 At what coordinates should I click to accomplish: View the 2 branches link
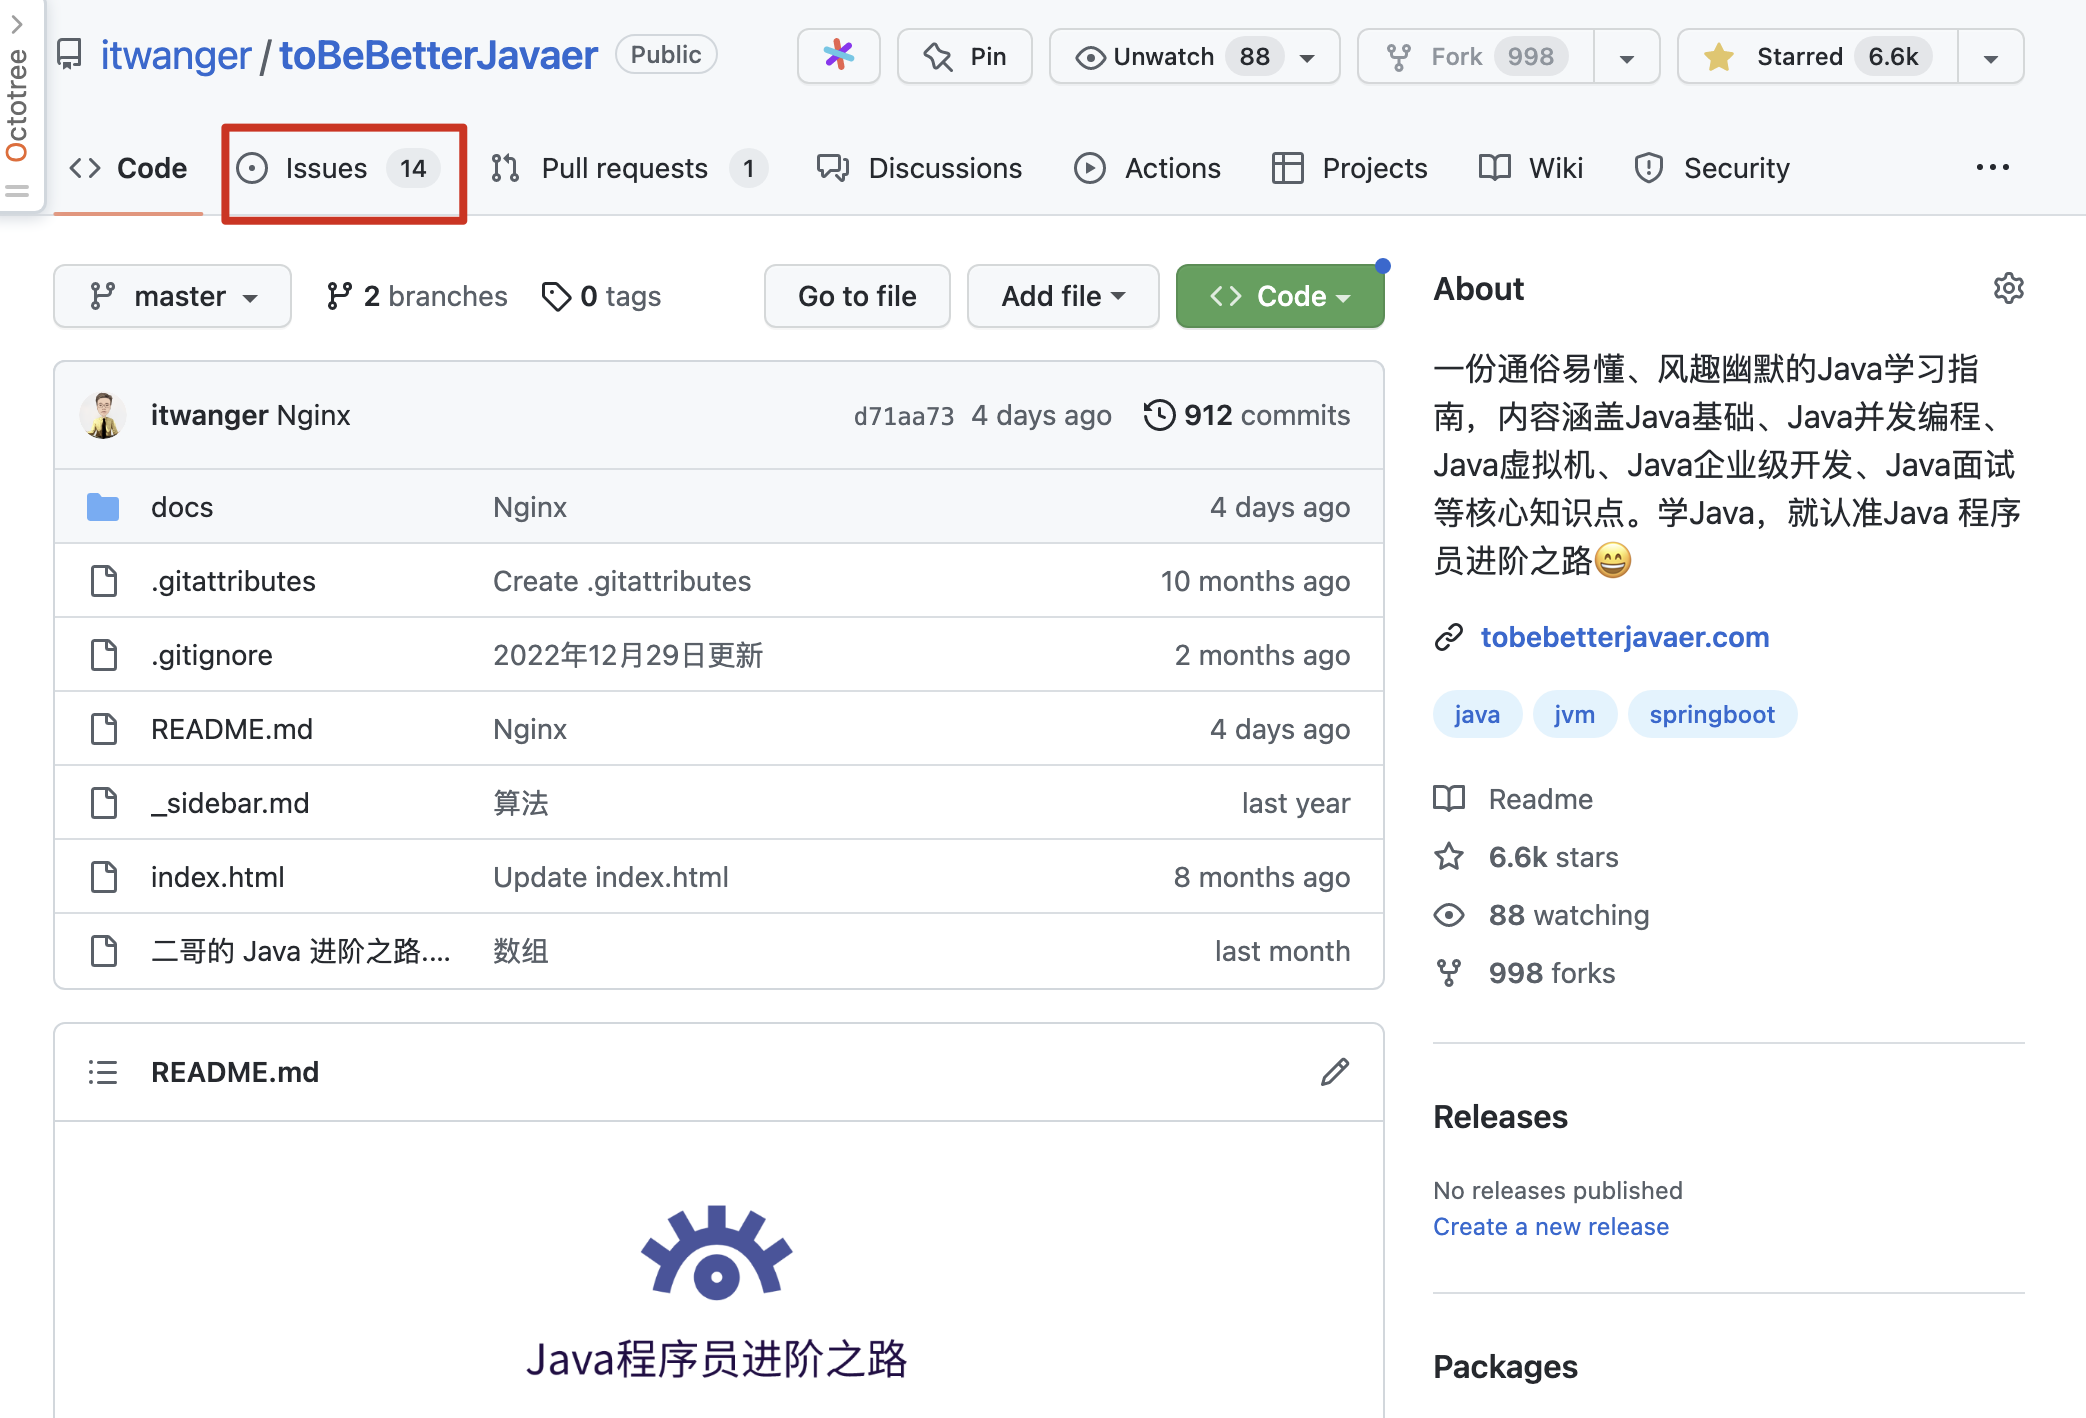click(x=417, y=296)
